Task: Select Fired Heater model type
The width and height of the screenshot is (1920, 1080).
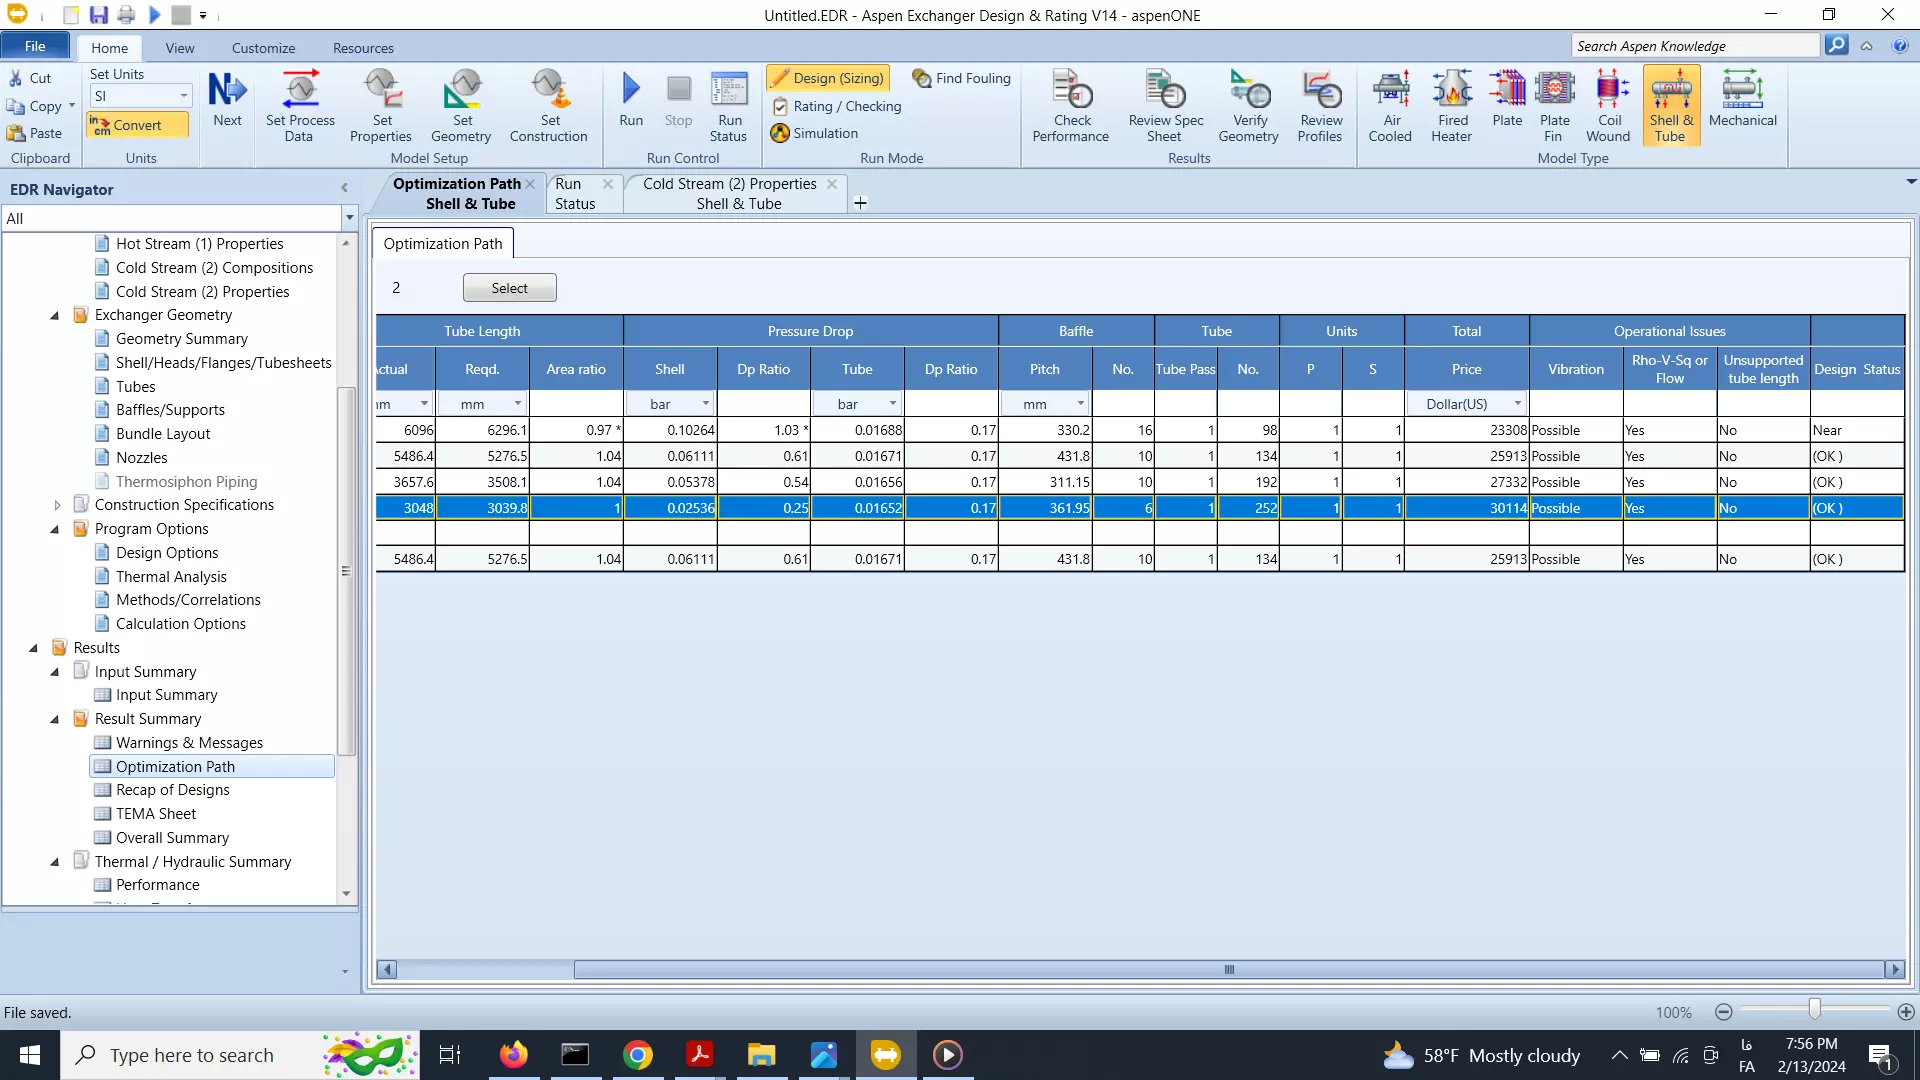Action: click(x=1452, y=107)
